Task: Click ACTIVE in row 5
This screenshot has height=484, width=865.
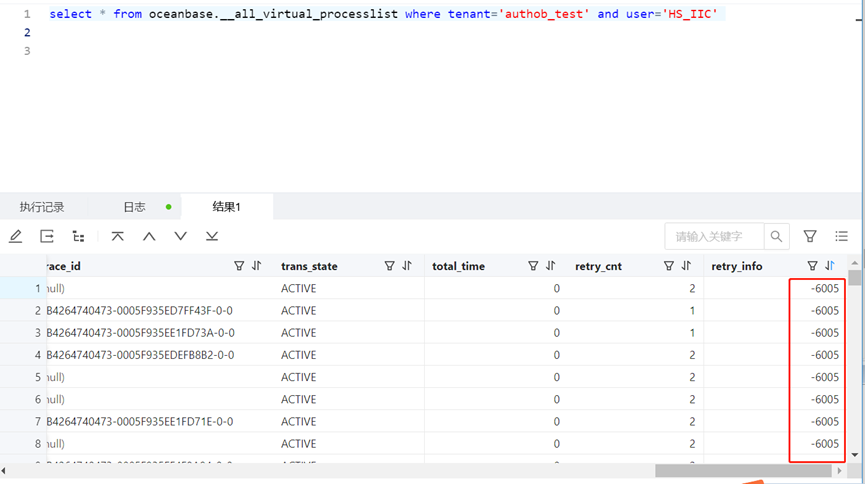Action: tap(298, 377)
